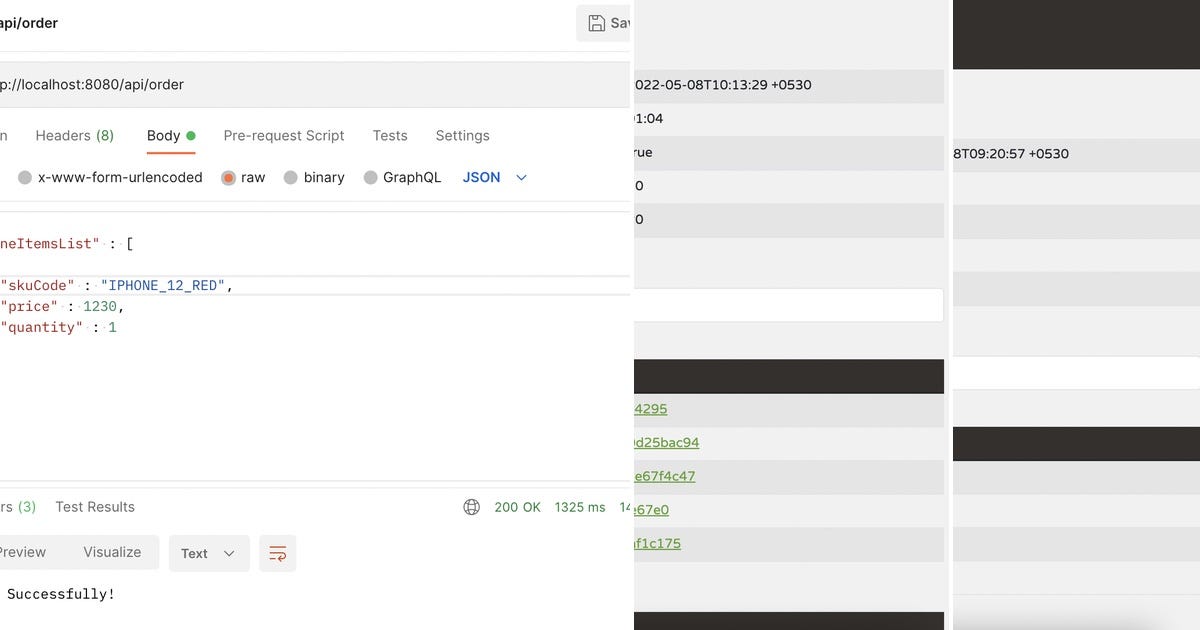1200x630 pixels.
Task: Select the raw body format radio button
Action: coord(227,177)
